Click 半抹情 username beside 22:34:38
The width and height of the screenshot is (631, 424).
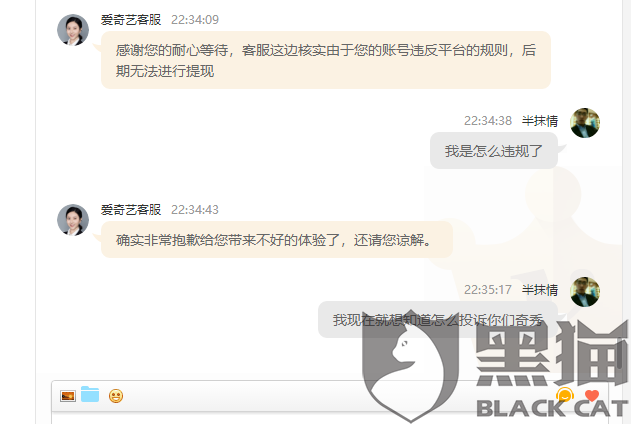(540, 121)
